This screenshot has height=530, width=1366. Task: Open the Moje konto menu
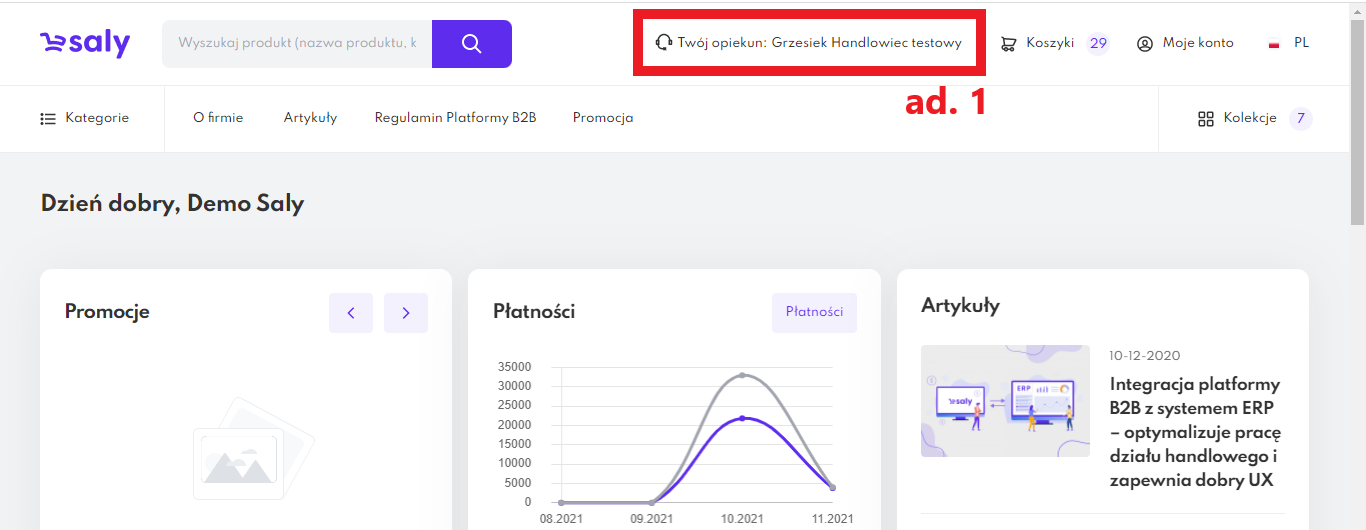pyautogui.click(x=1197, y=43)
